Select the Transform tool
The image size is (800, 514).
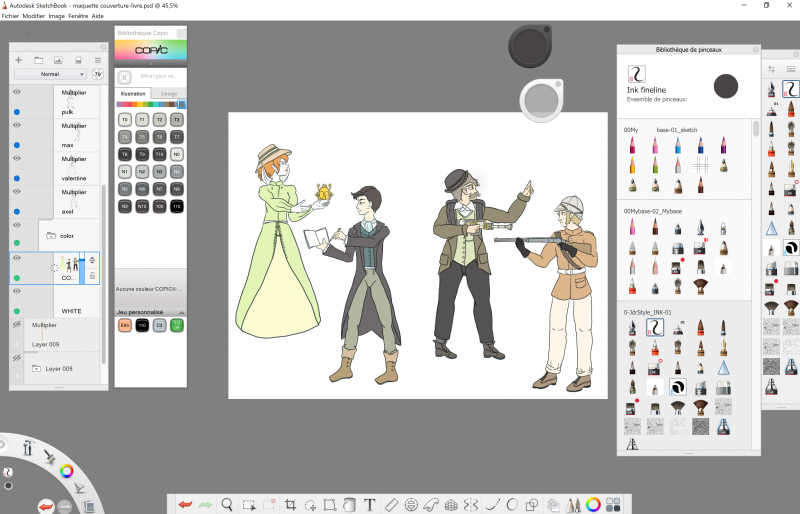[x=330, y=505]
